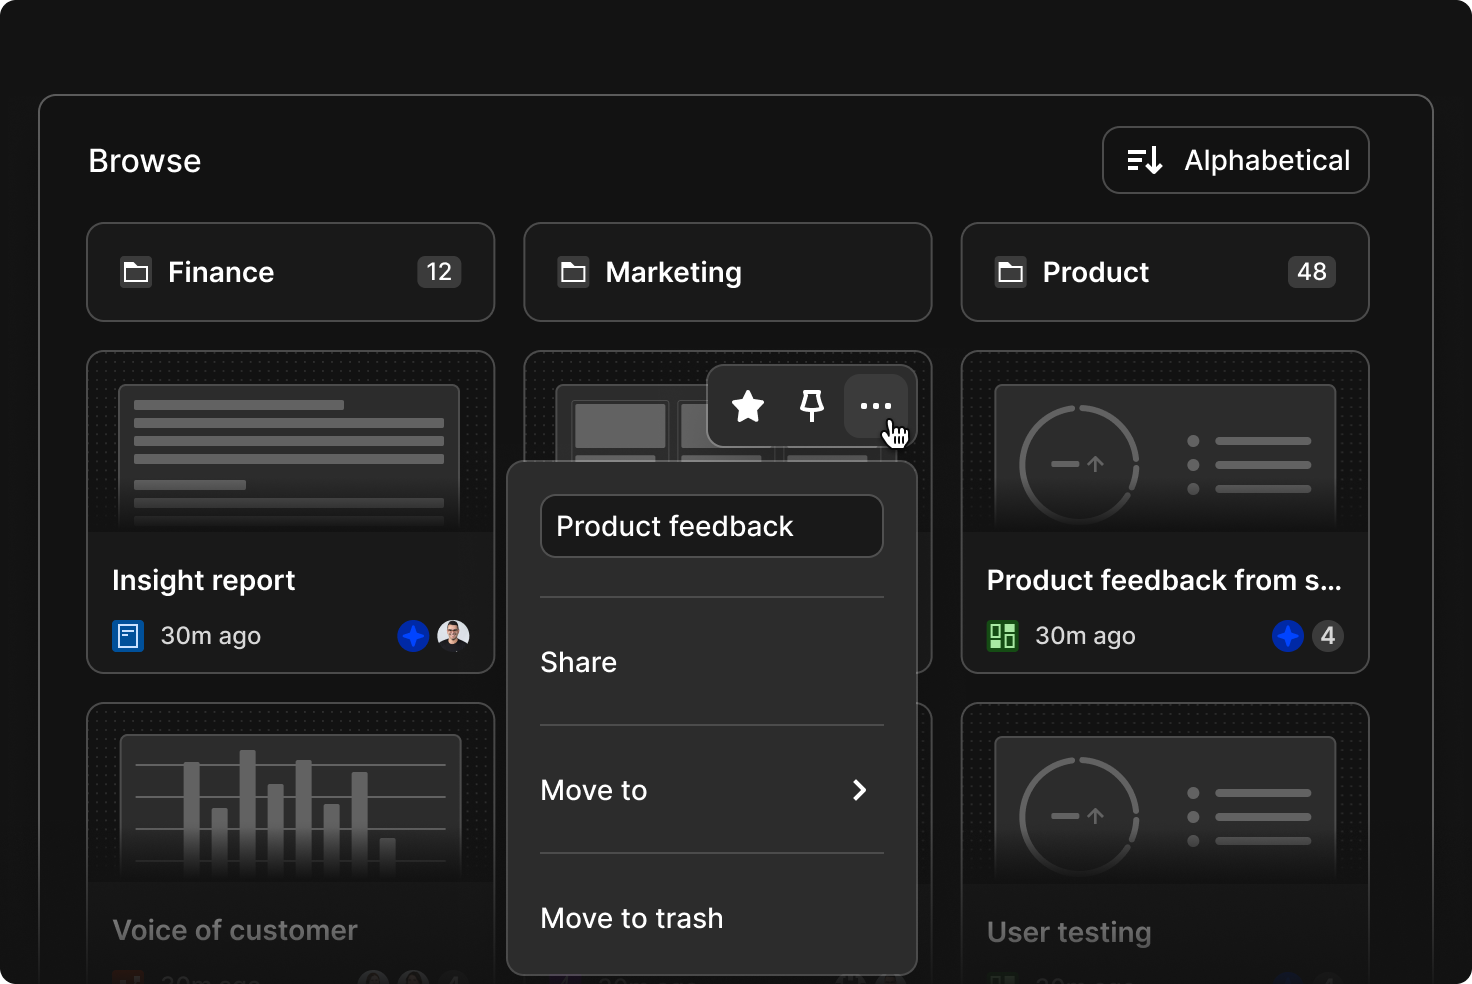Select Move to trash from the menu
The height and width of the screenshot is (984, 1472).
coord(631,918)
